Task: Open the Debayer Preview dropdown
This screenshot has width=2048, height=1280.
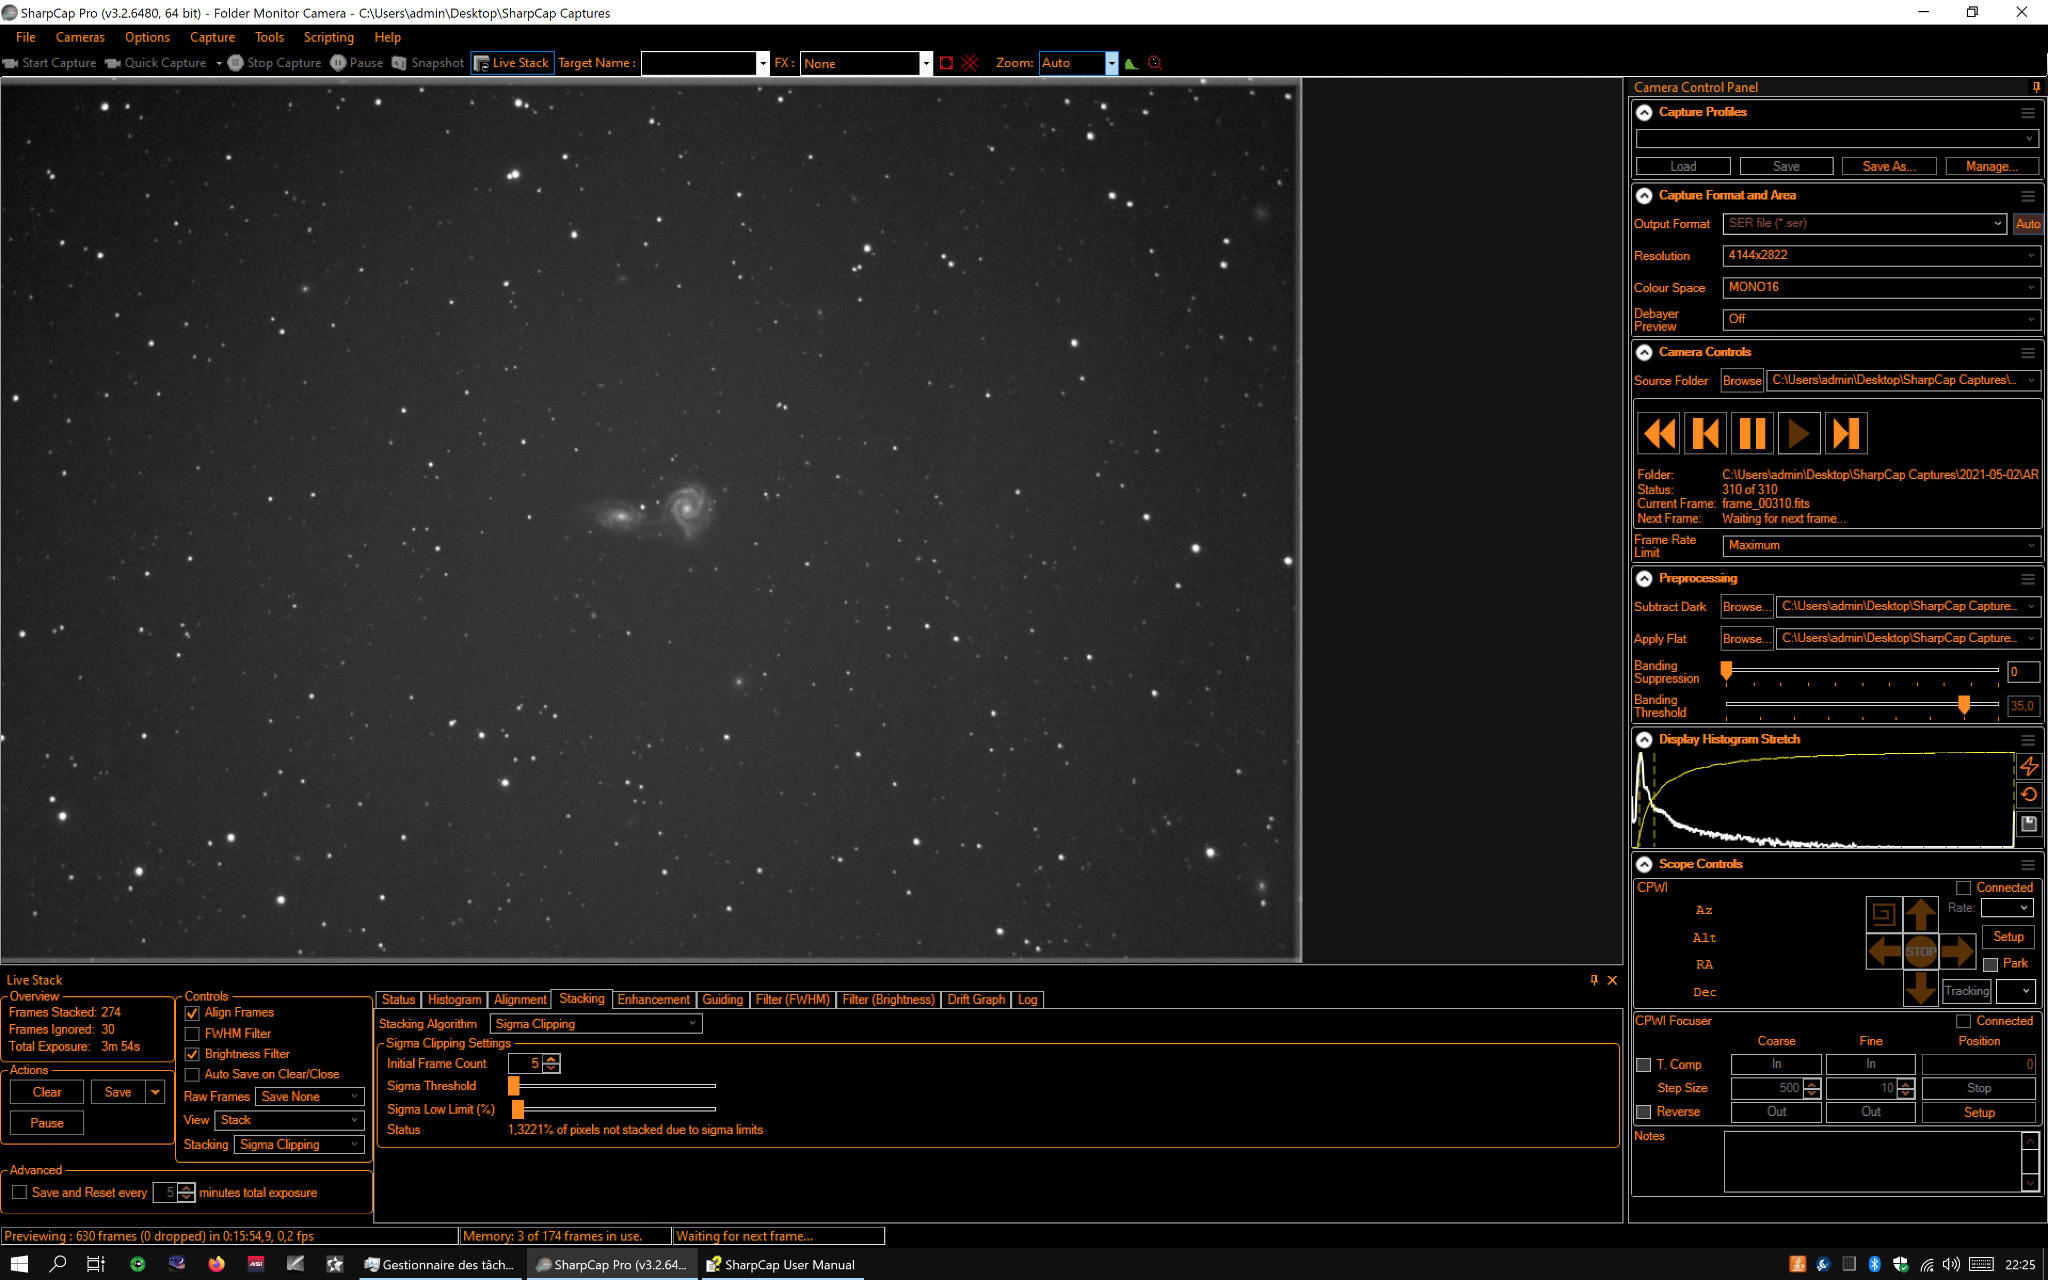Action: [1881, 320]
